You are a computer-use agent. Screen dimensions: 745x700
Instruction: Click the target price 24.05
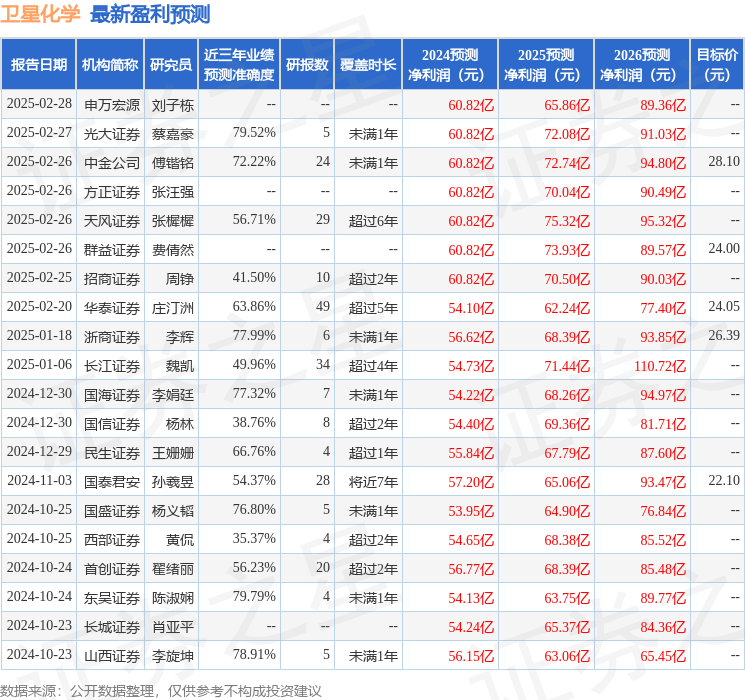pos(724,306)
